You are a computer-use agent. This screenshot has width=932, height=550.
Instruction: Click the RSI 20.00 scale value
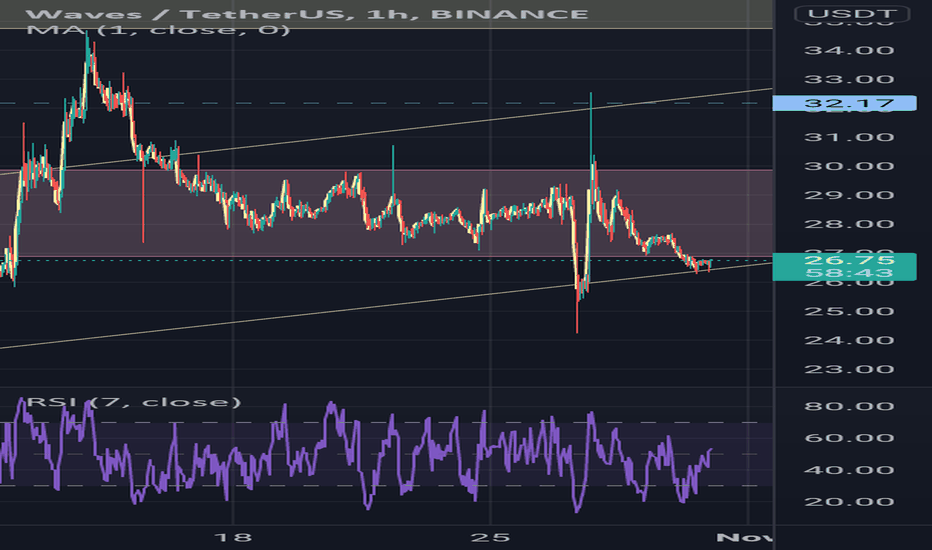[x=849, y=502]
